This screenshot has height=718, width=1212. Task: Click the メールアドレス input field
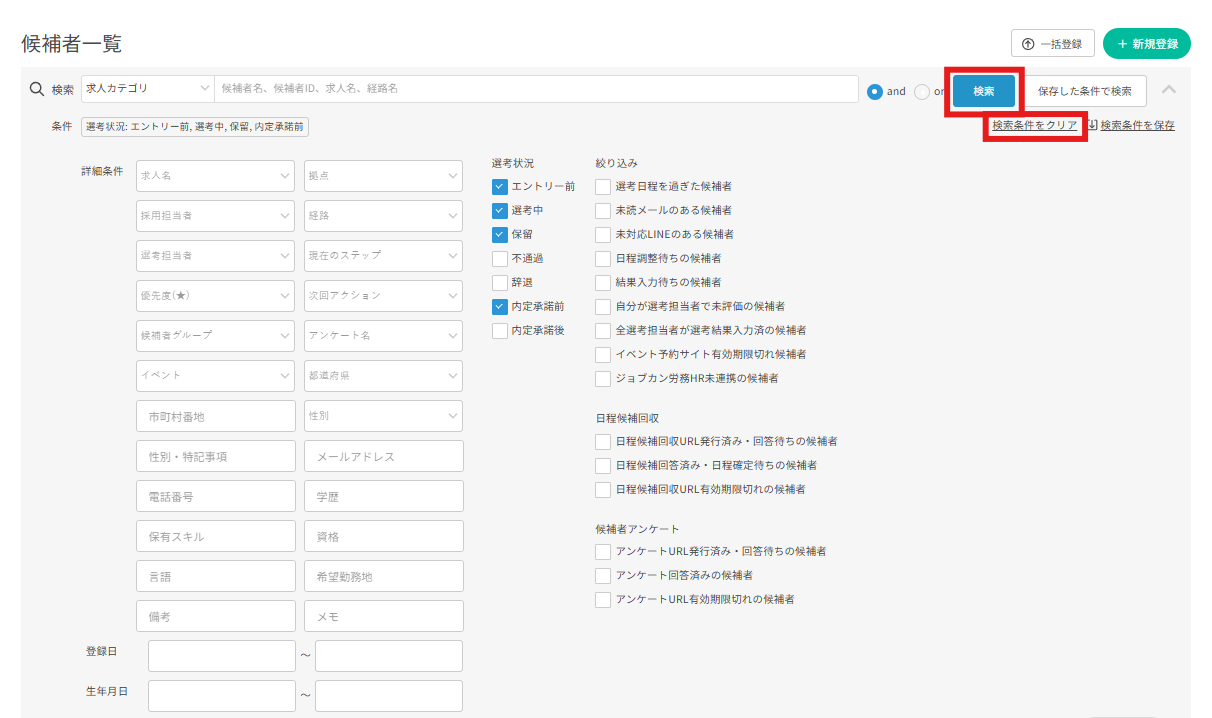point(383,456)
